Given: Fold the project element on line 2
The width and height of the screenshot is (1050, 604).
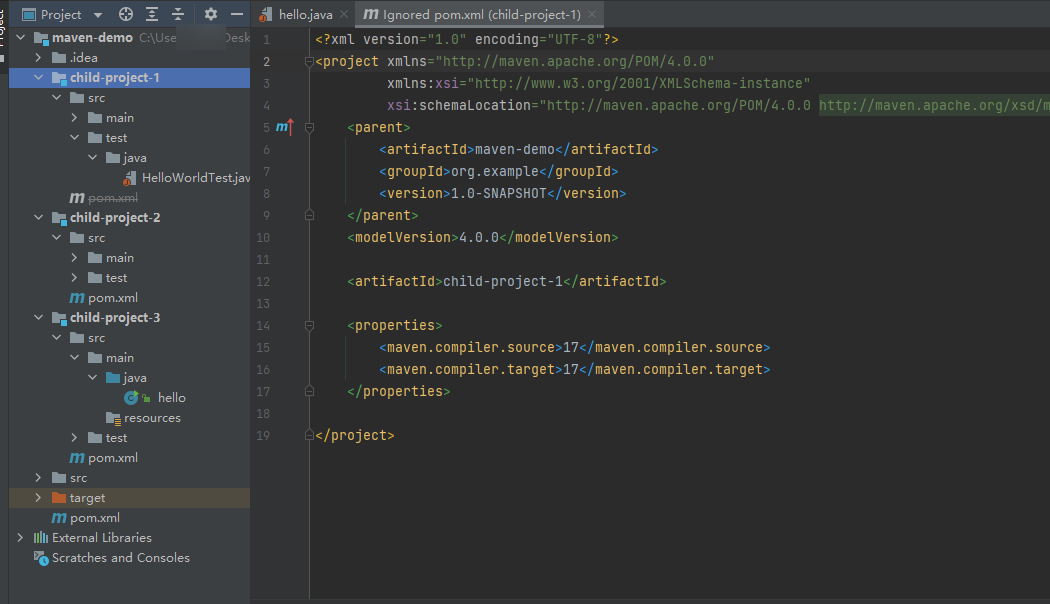Looking at the screenshot, I should (x=309, y=62).
